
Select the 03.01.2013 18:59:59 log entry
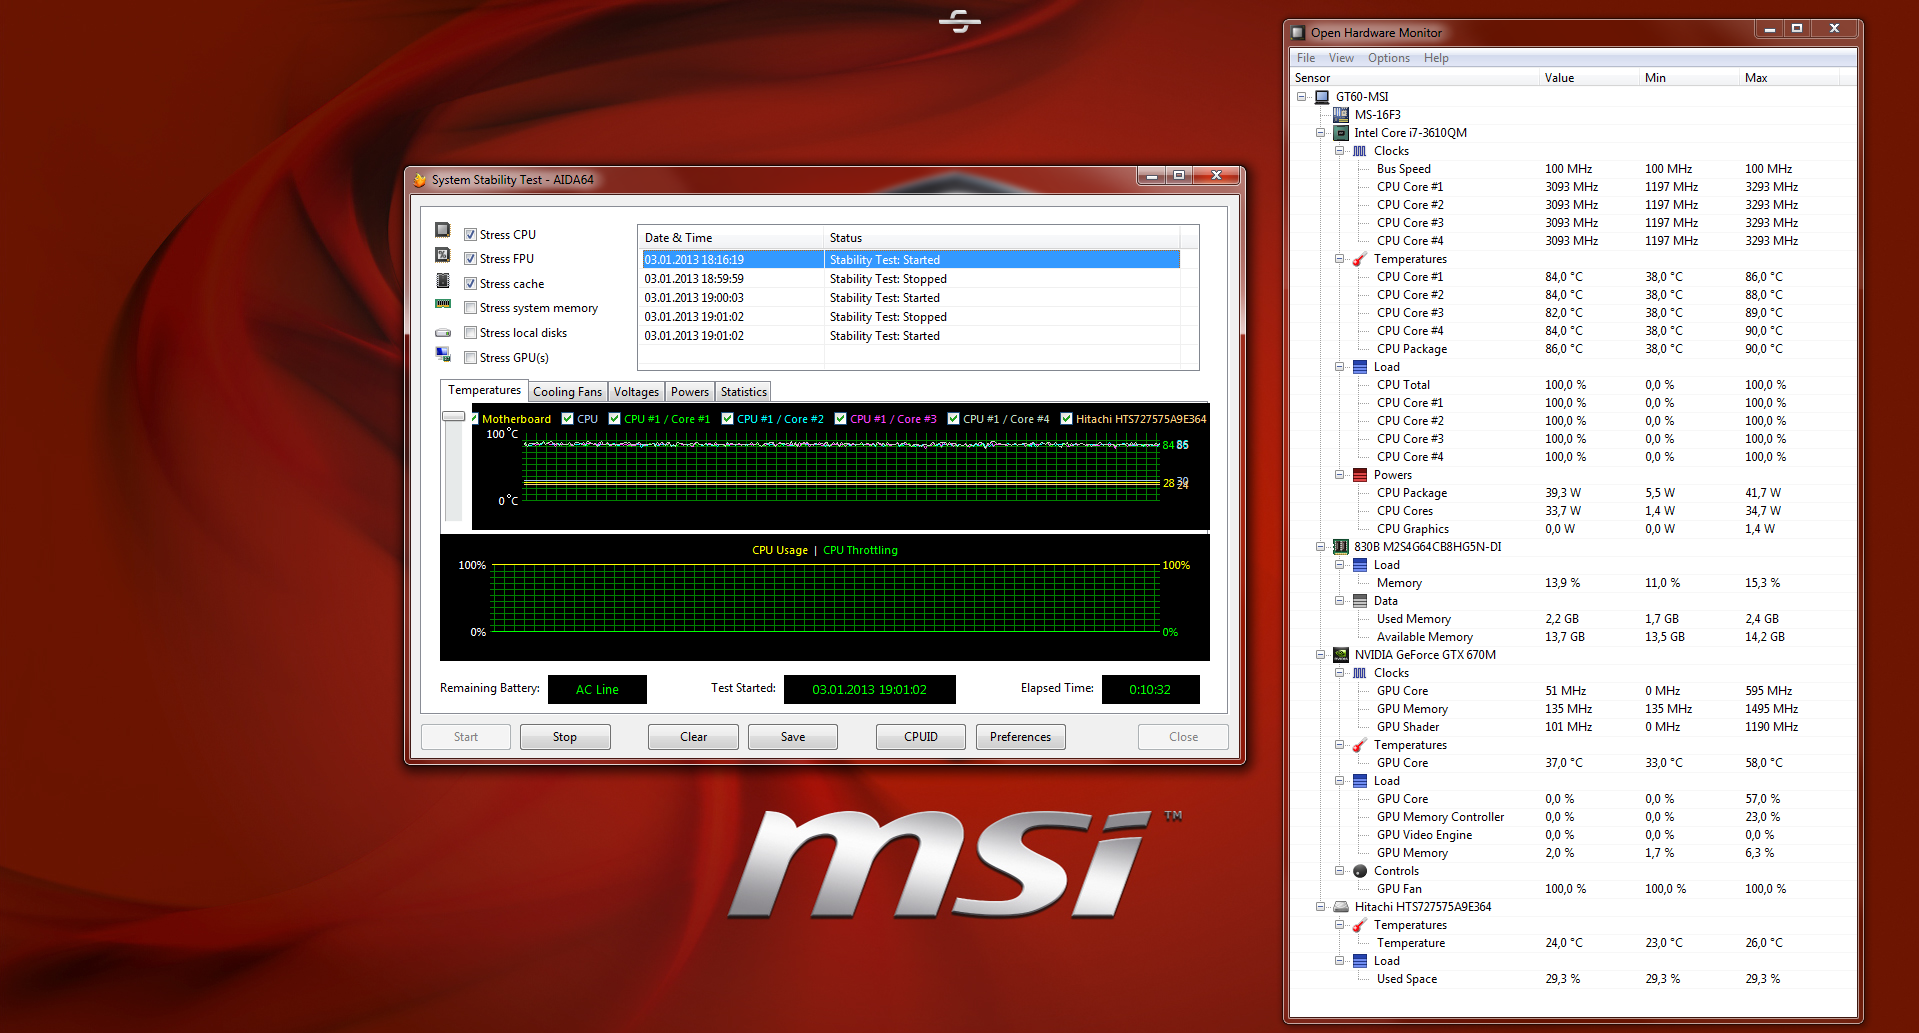click(911, 279)
